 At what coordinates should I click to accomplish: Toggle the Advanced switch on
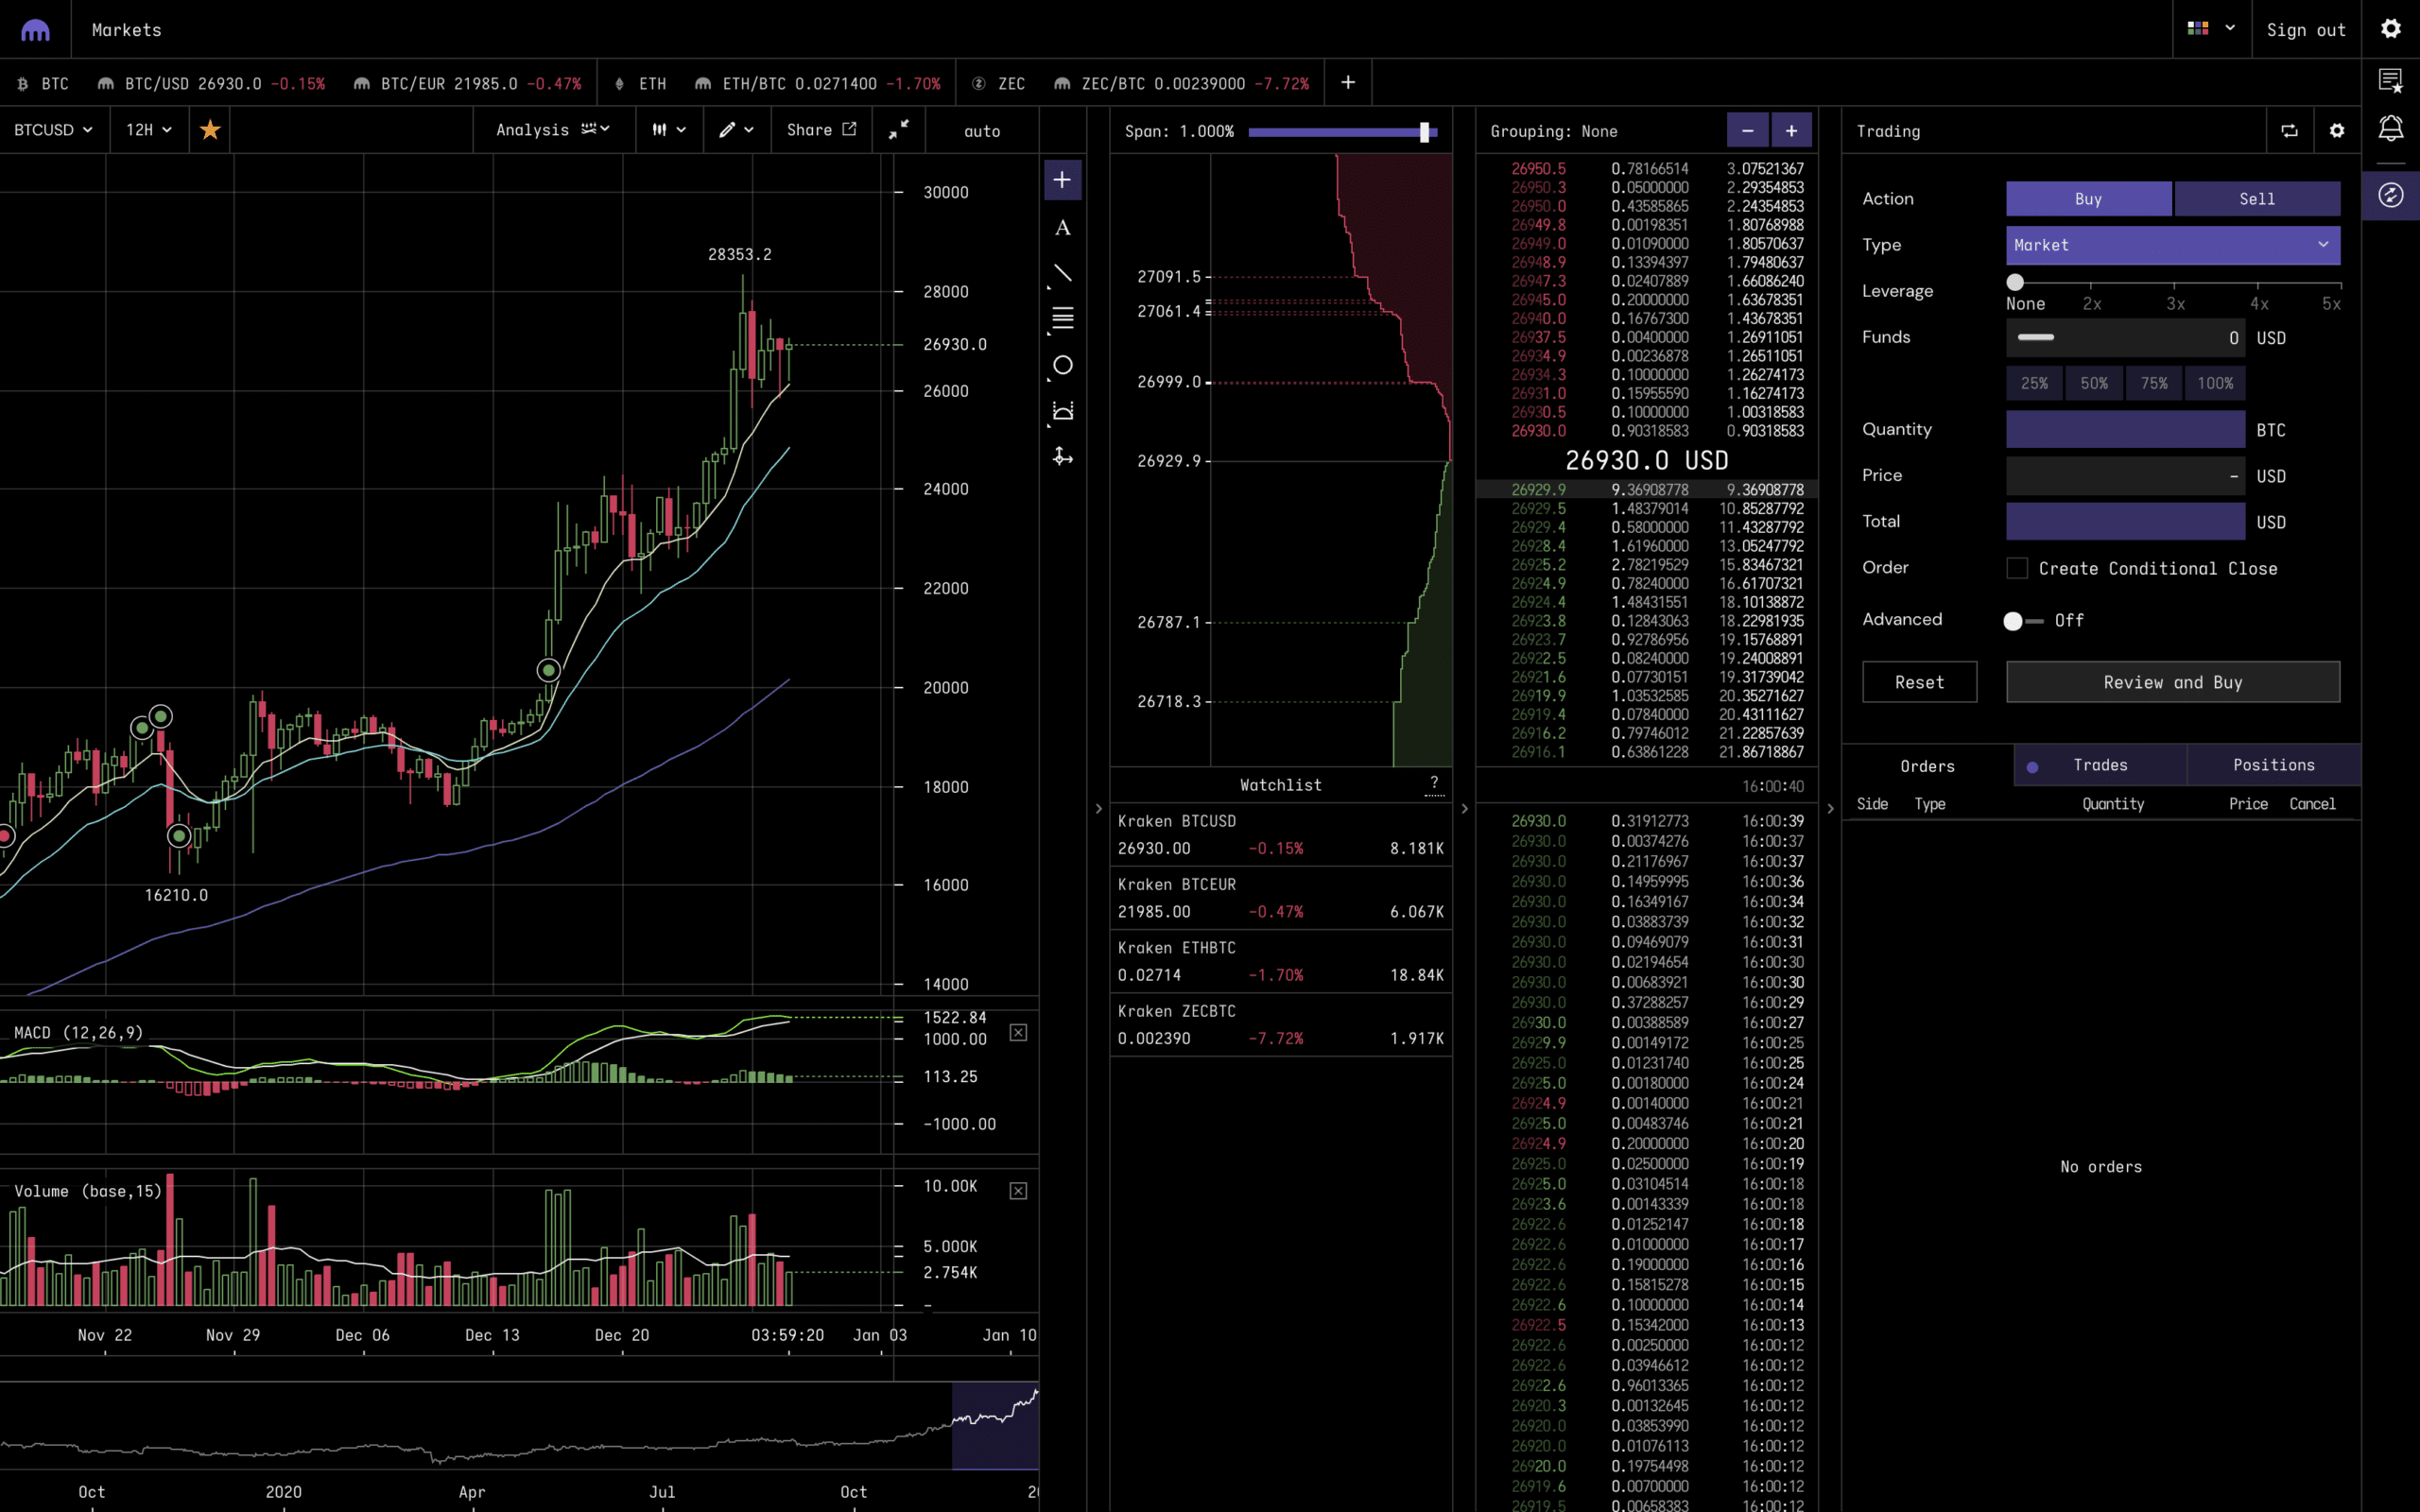point(2022,621)
